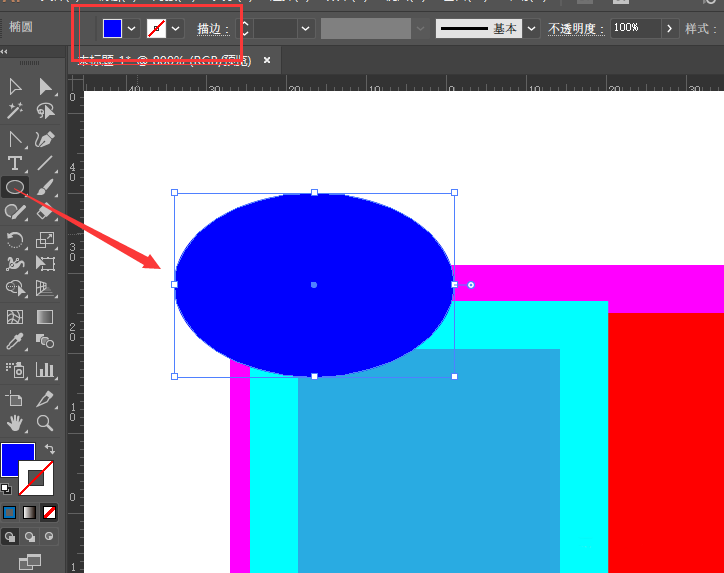The image size is (724, 573).
Task: Select the Paintbrush tool
Action: coord(45,187)
